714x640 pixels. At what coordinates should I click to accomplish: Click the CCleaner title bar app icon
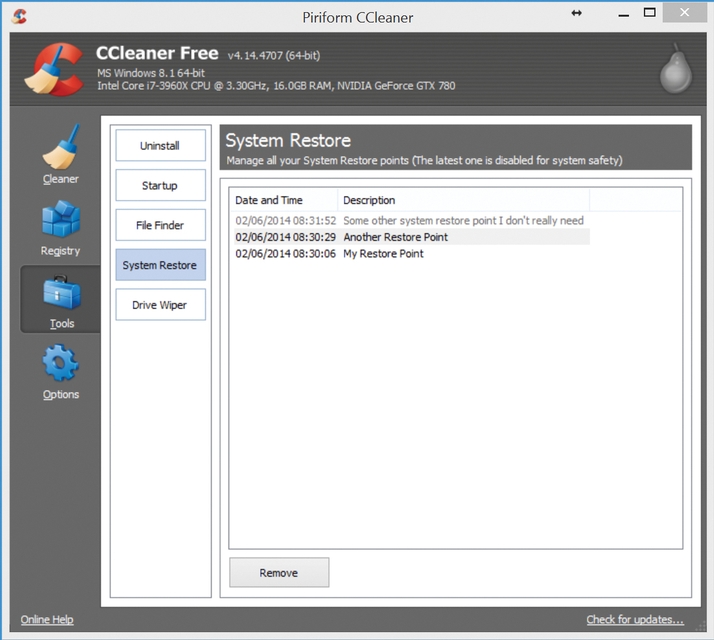pyautogui.click(x=19, y=16)
